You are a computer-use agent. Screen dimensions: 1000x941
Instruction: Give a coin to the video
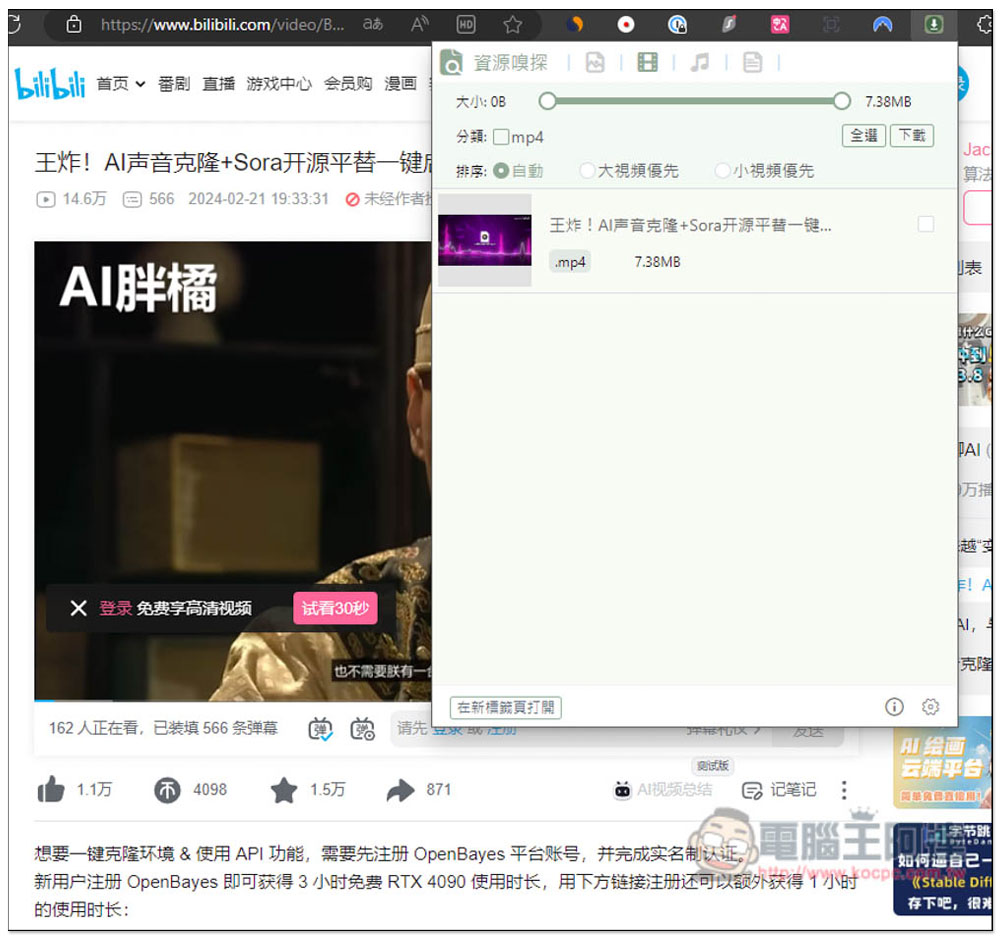pos(168,790)
